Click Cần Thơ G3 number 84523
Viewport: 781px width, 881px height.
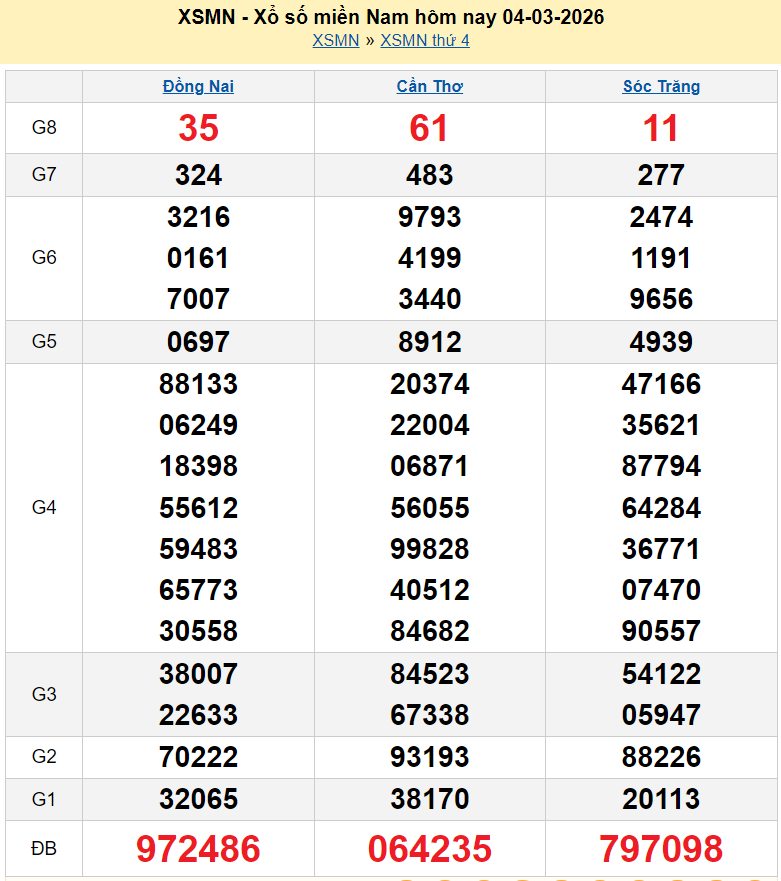pos(429,674)
